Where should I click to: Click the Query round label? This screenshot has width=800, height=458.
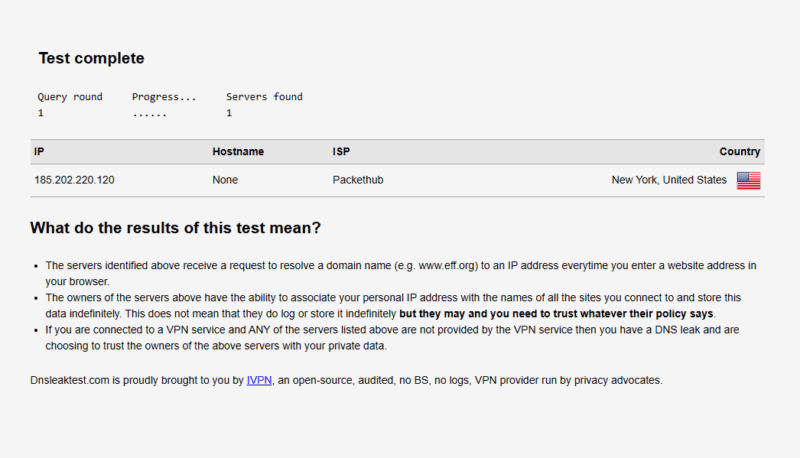coord(70,97)
